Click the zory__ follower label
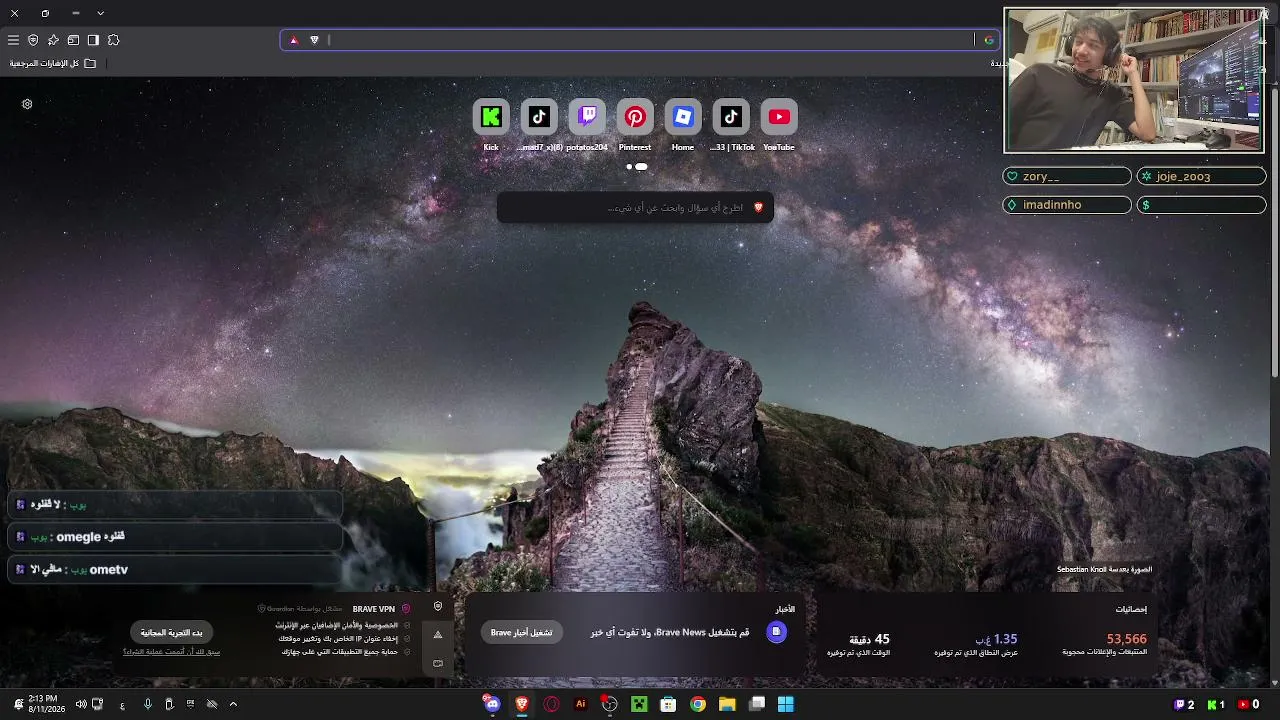The height and width of the screenshot is (720, 1280). click(1067, 176)
